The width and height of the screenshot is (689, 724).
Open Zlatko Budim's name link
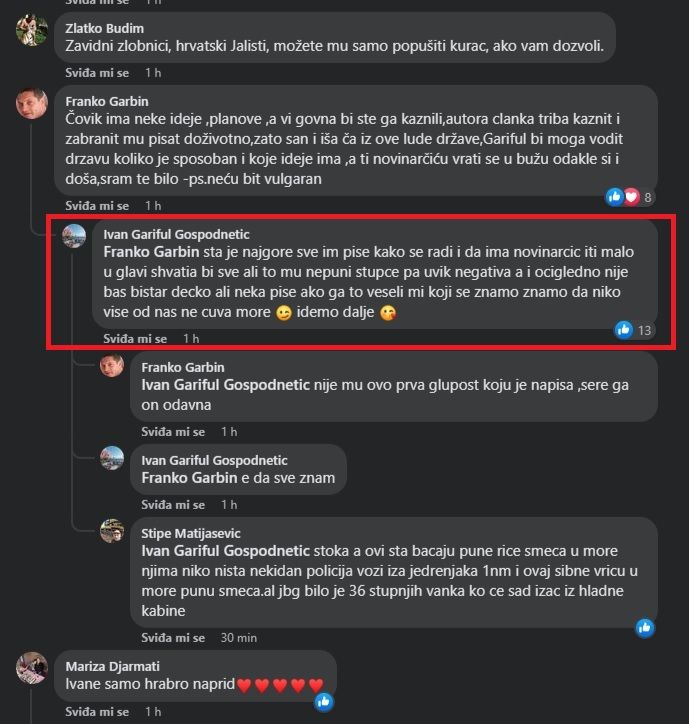point(104,29)
